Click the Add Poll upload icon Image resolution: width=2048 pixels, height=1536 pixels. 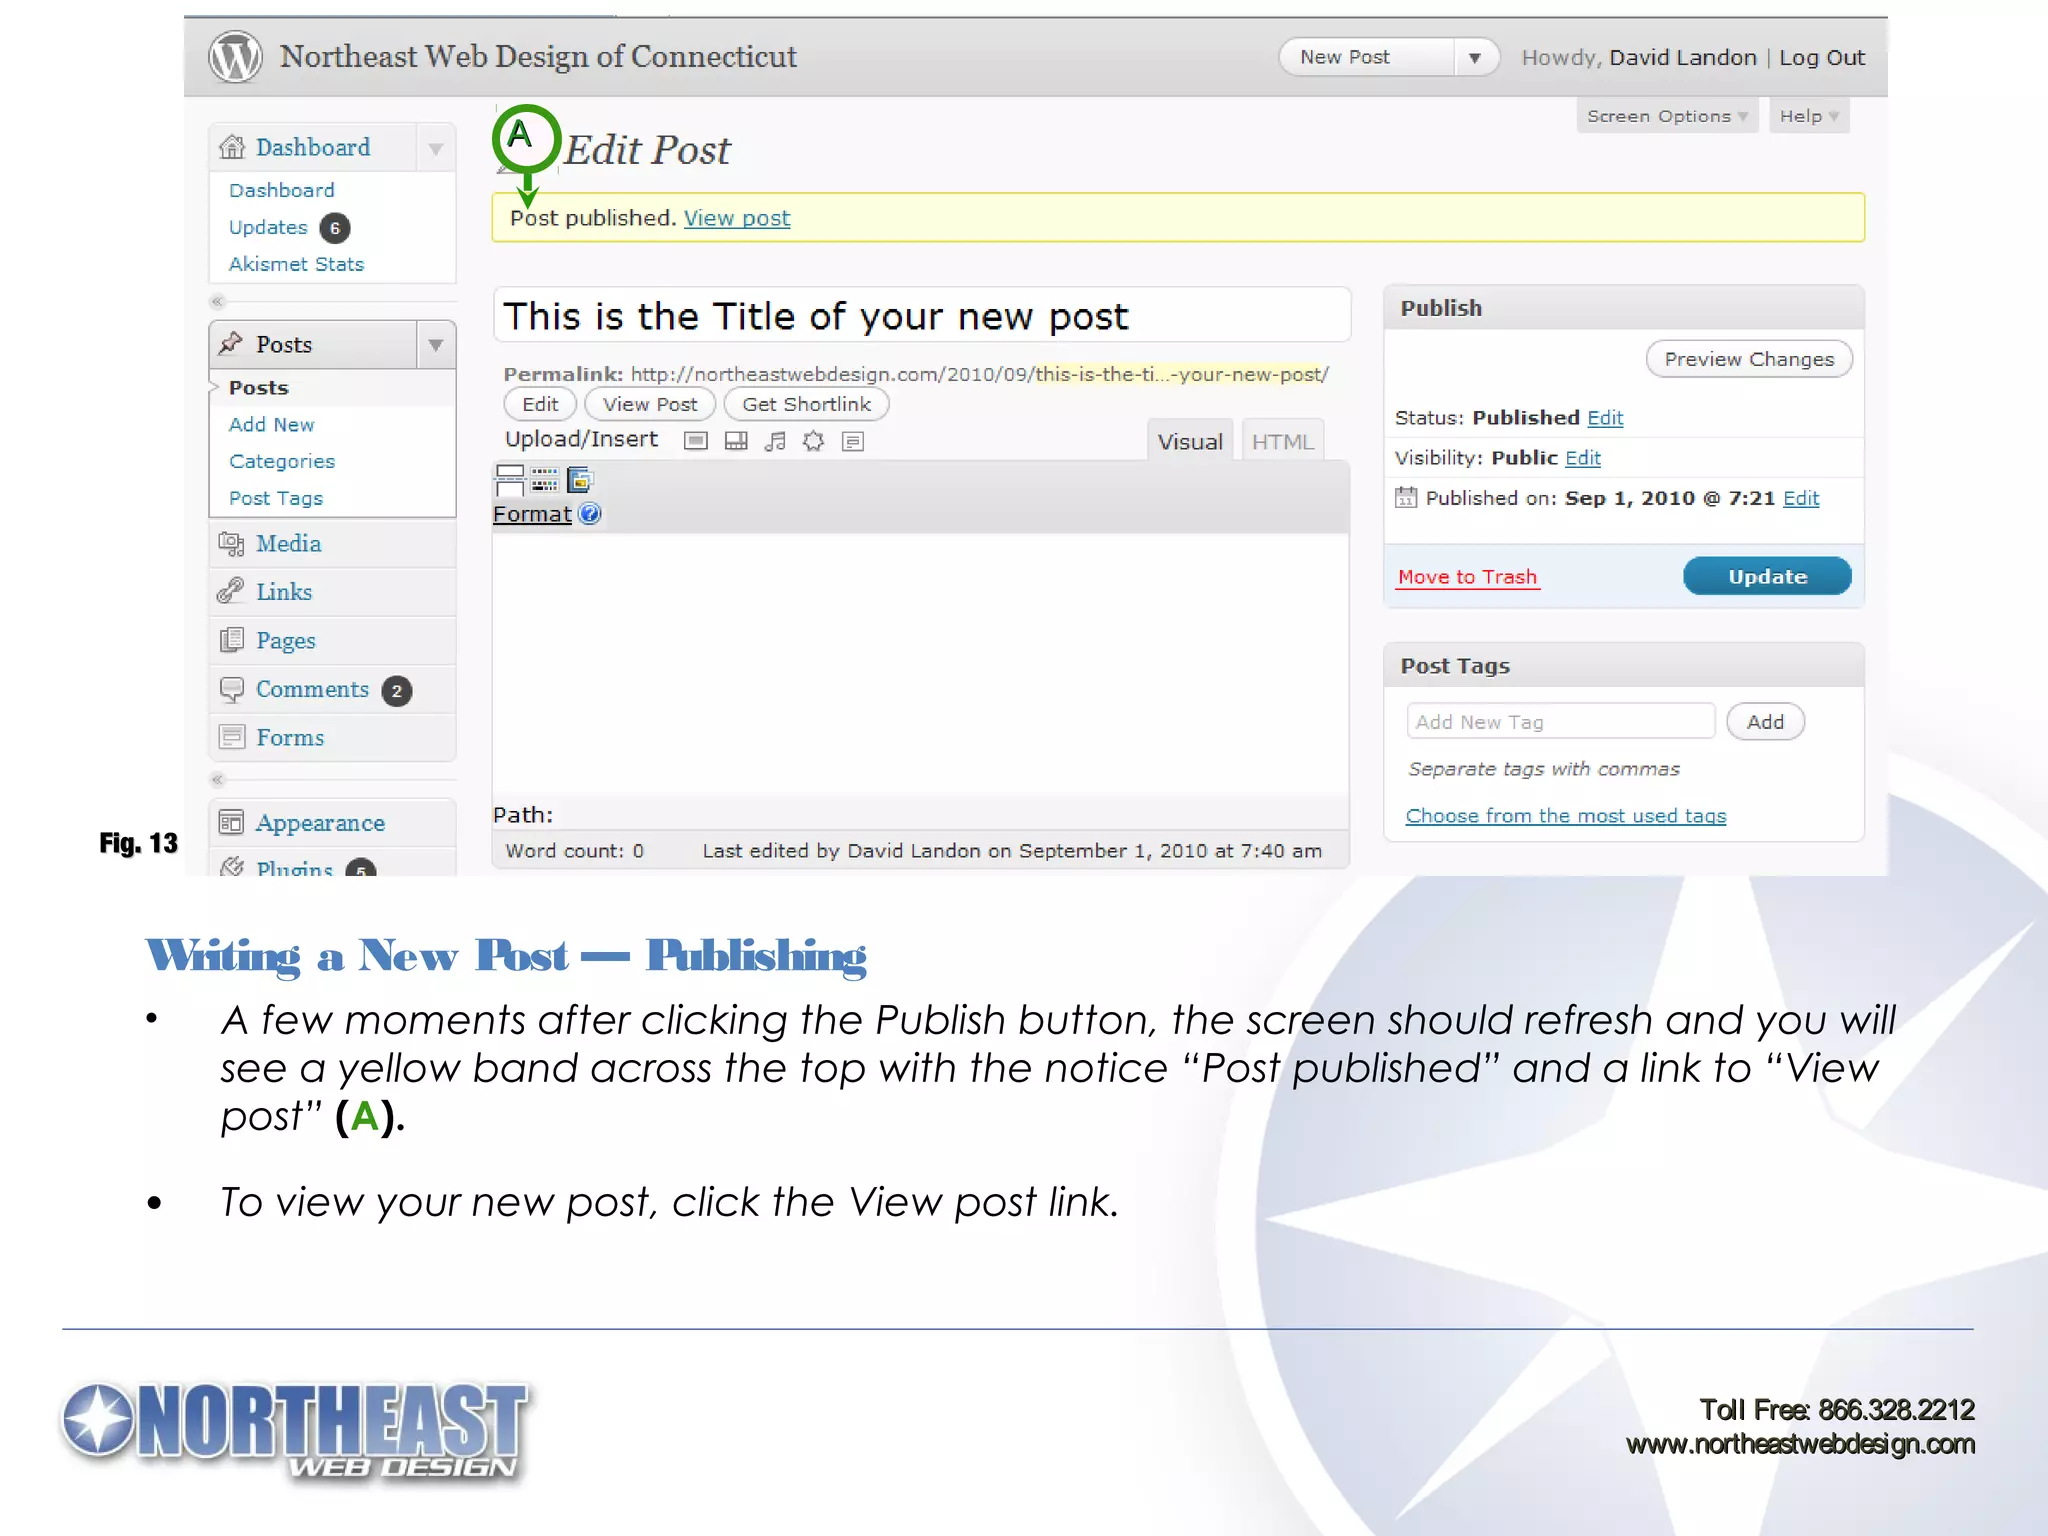click(853, 441)
